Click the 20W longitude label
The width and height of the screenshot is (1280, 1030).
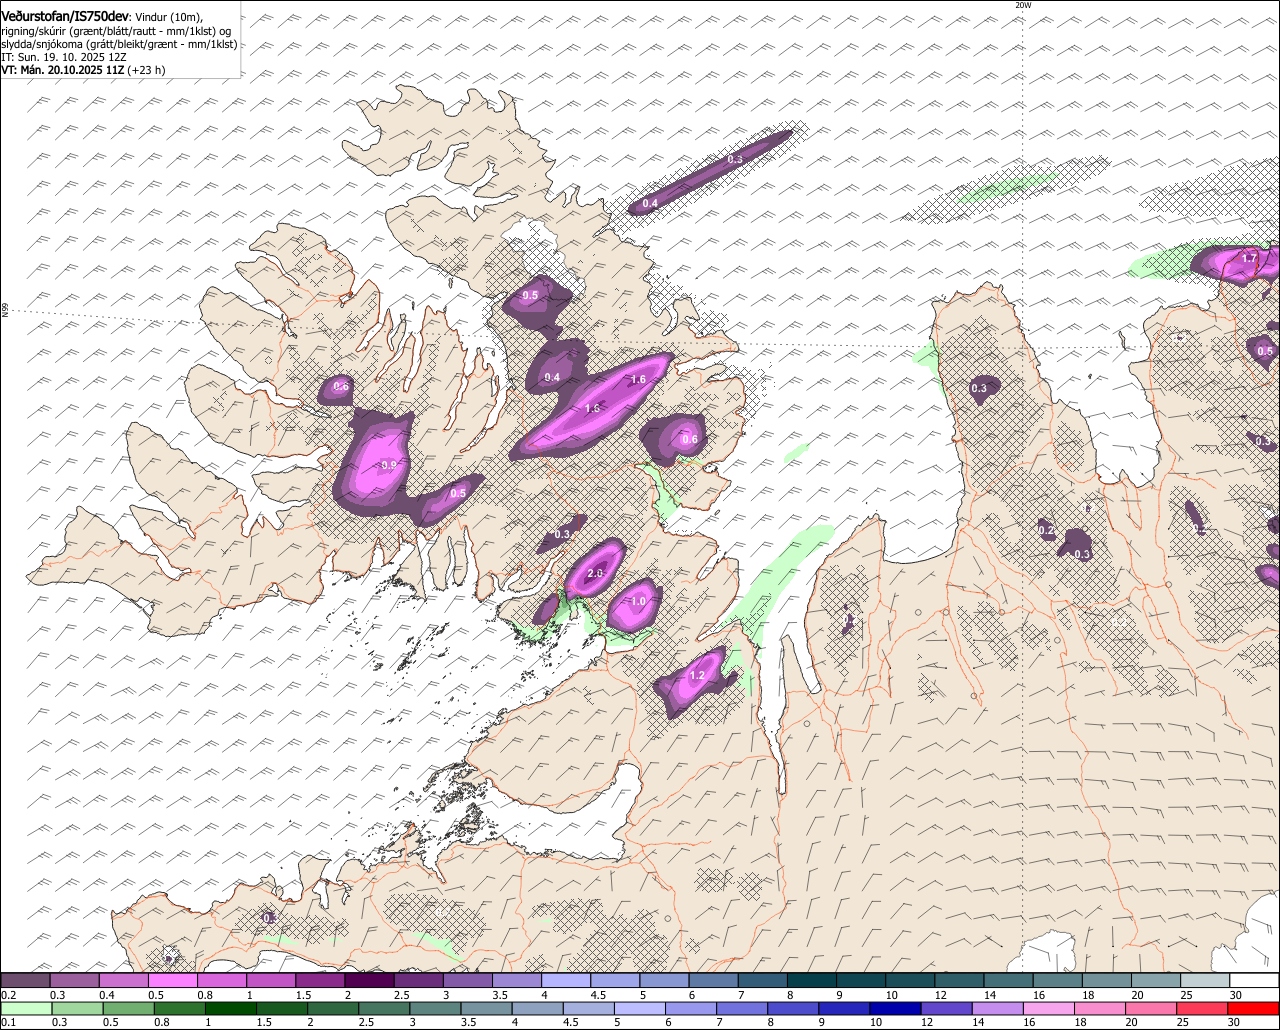1022,5
